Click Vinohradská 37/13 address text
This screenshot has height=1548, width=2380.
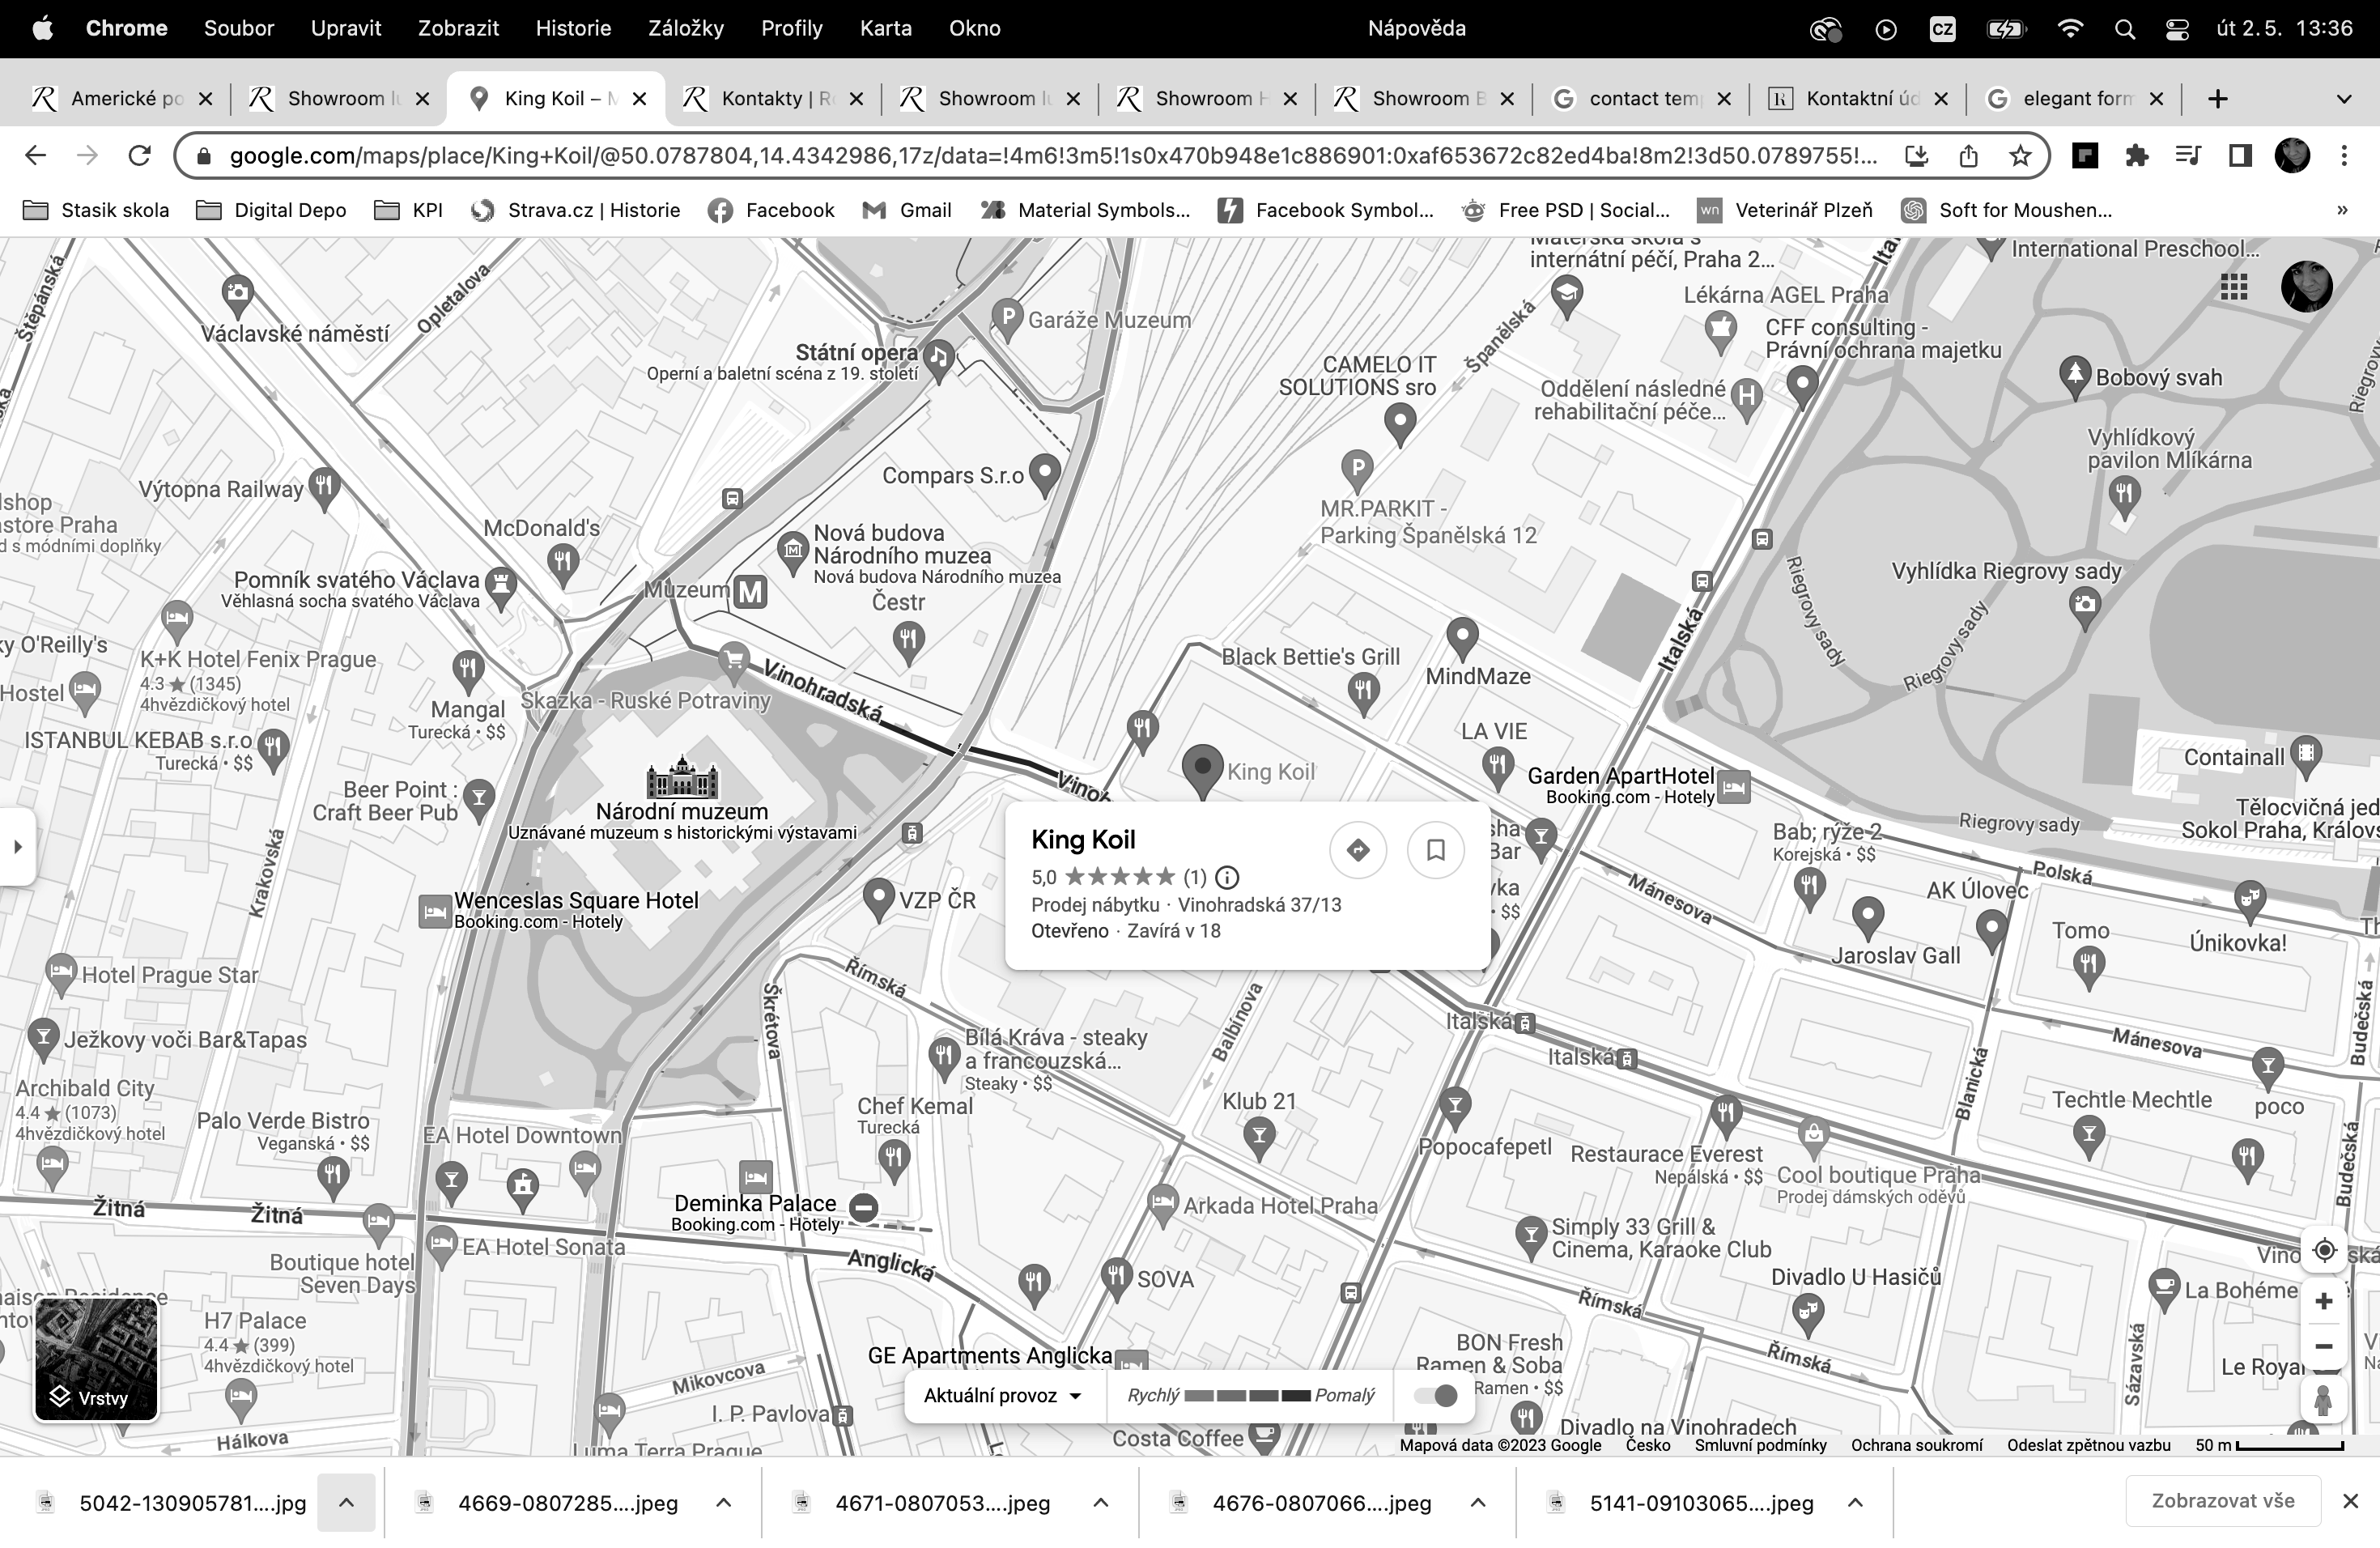pos(1259,904)
